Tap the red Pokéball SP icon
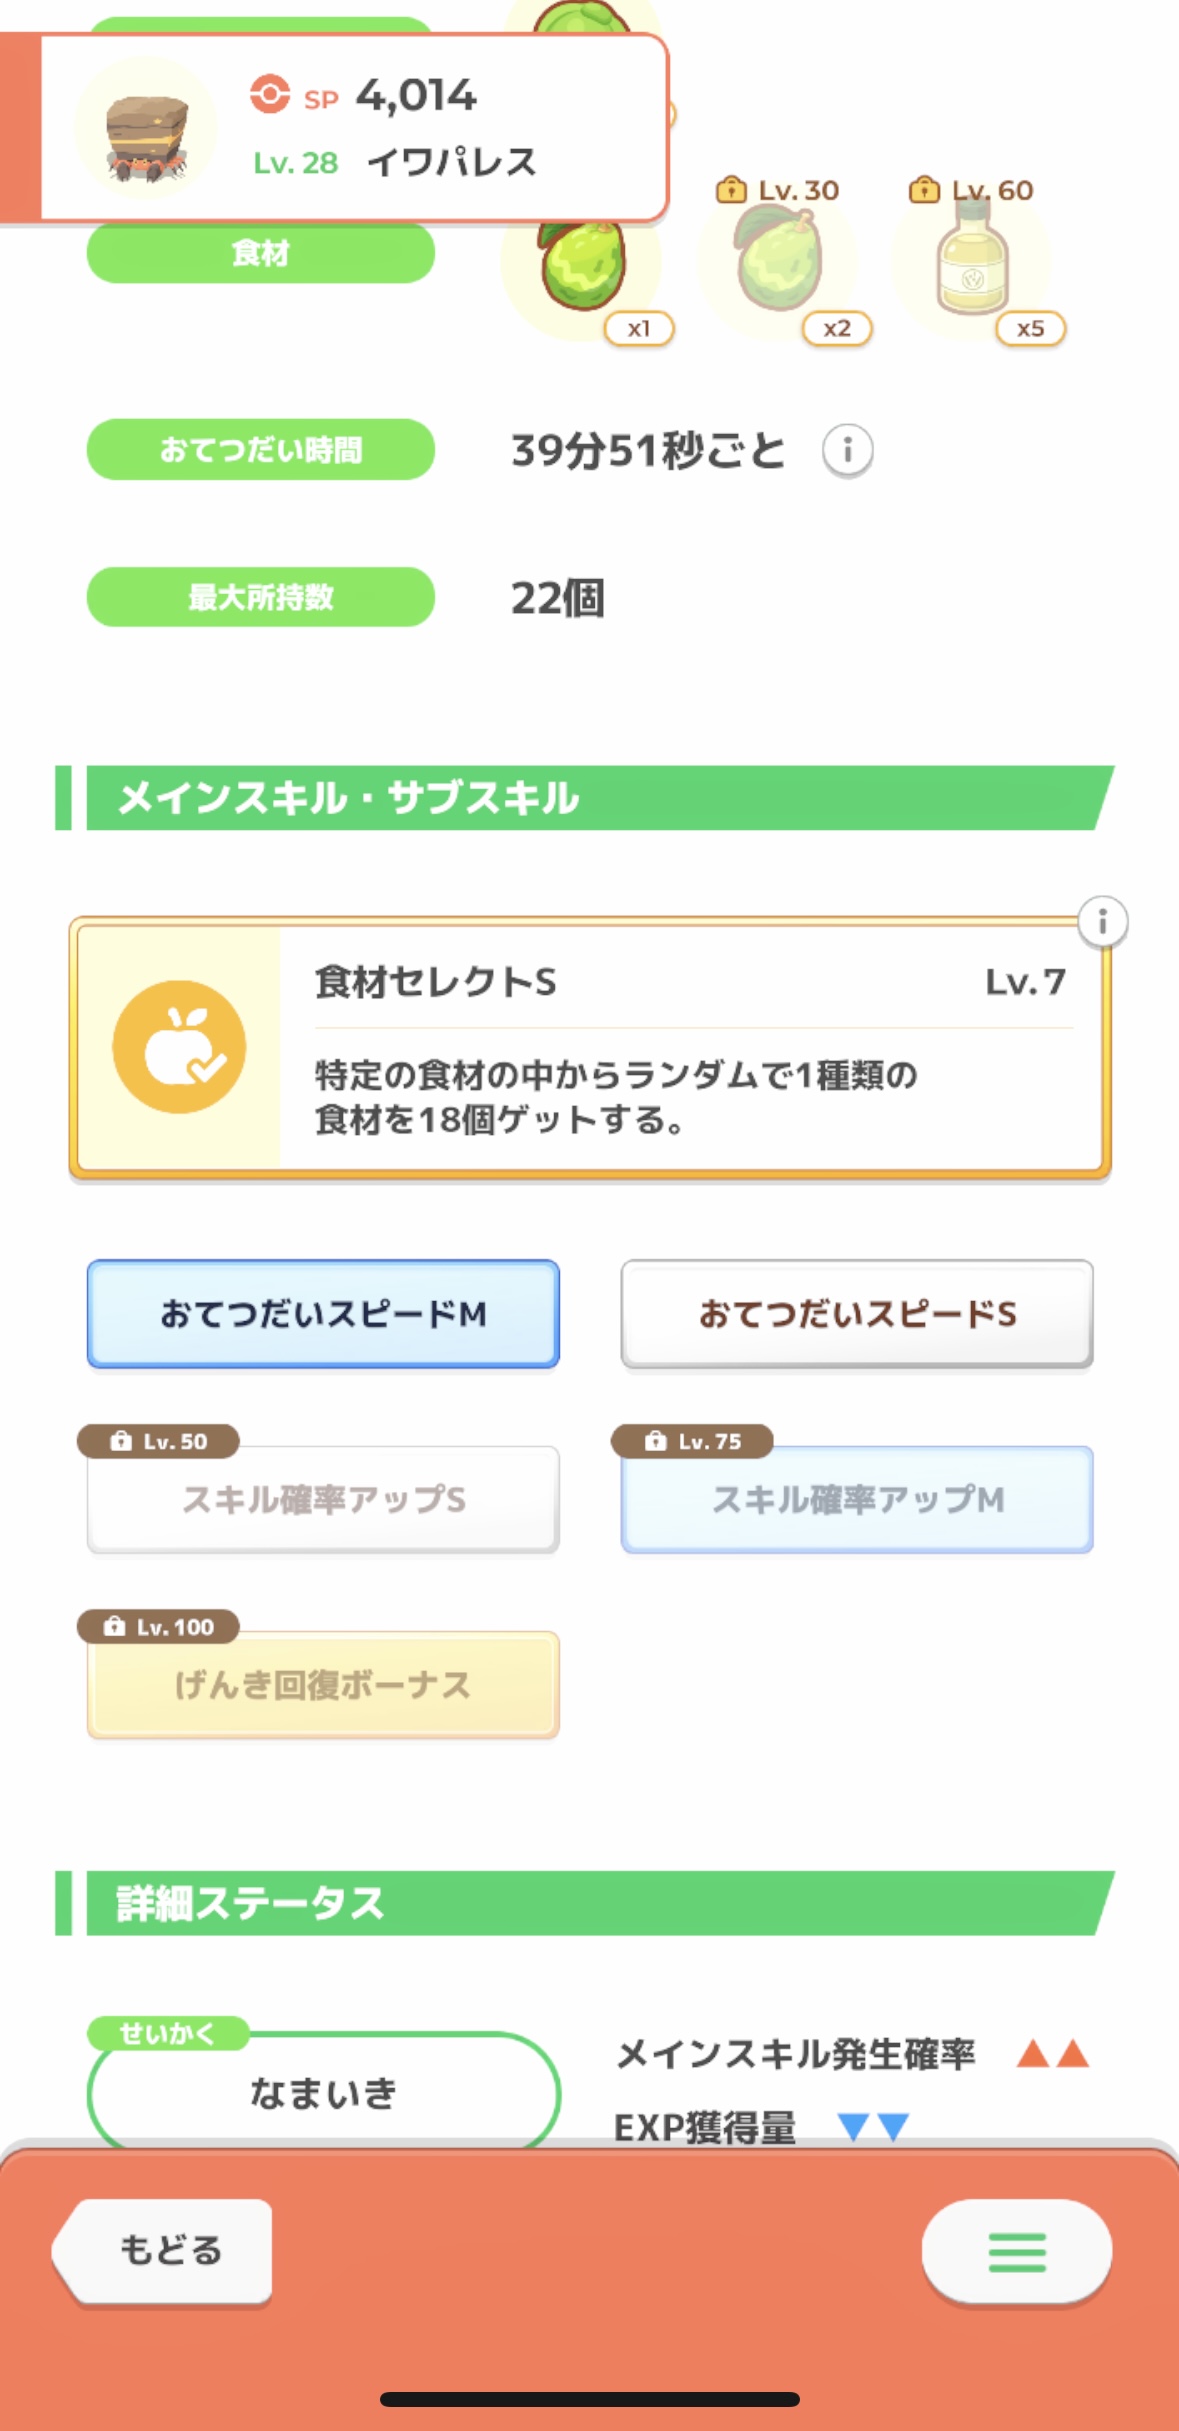 pyautogui.click(x=269, y=96)
